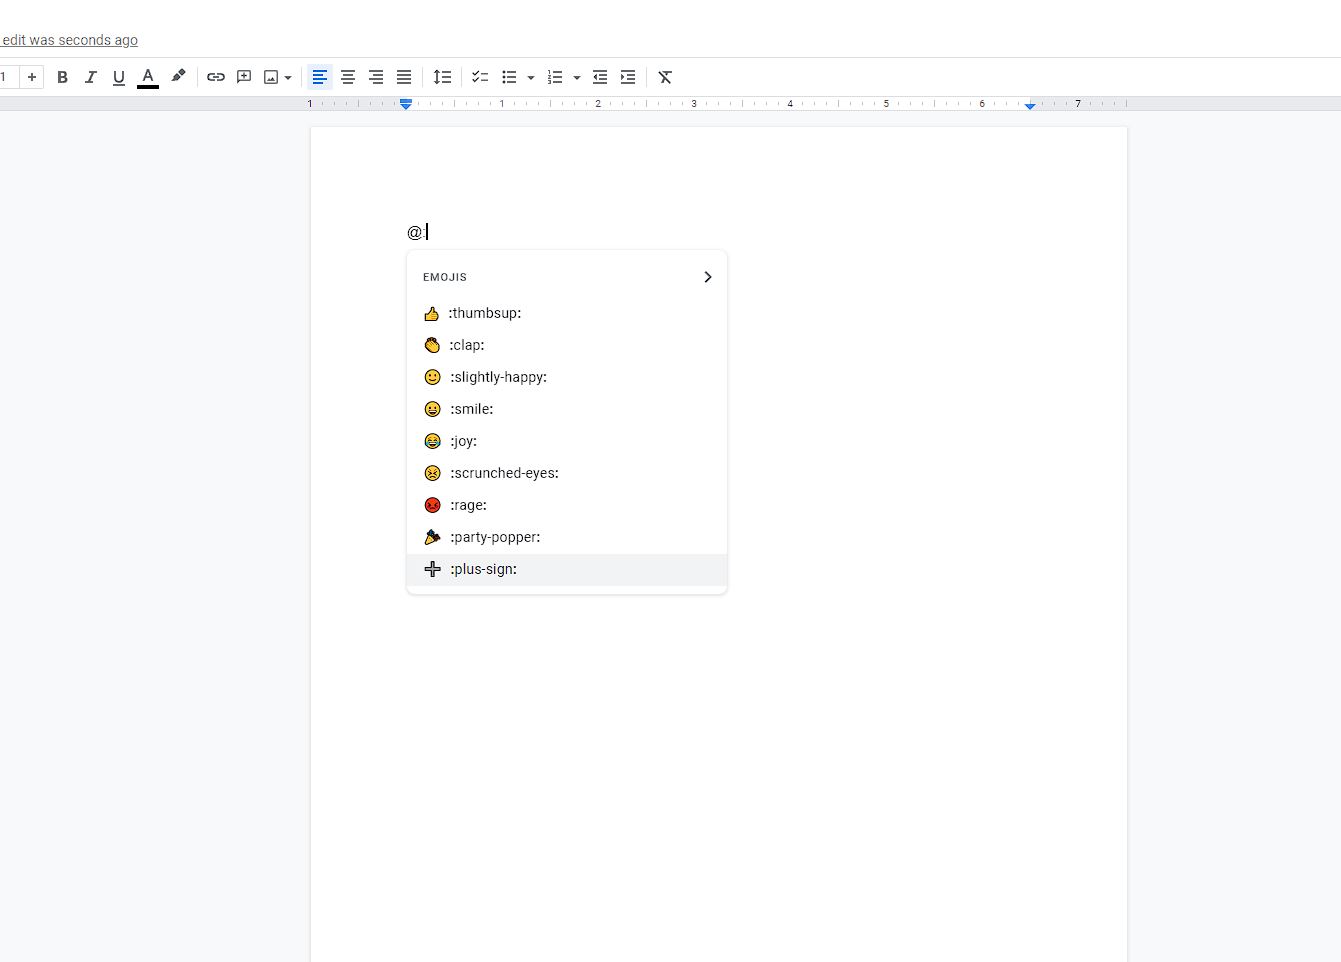Enable the checklist format
Screen dimensions: 1341x962
(x=479, y=77)
